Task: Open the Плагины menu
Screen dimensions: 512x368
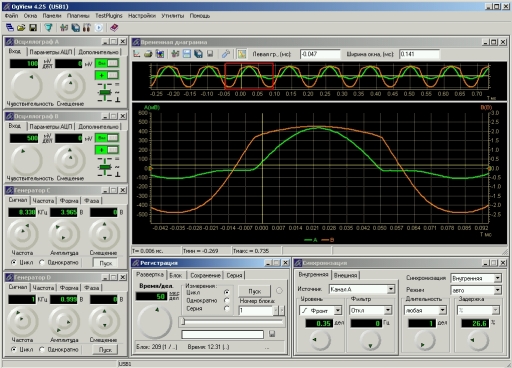Action: (78, 16)
